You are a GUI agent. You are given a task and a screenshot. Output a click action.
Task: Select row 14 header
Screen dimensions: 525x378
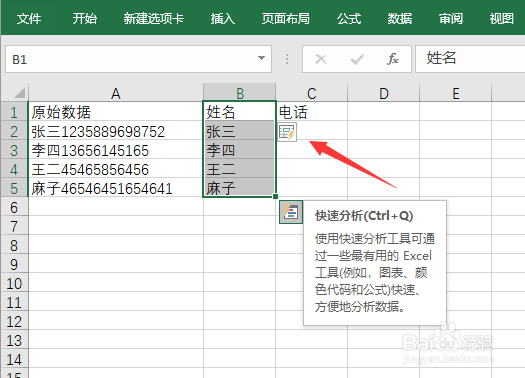(14, 359)
